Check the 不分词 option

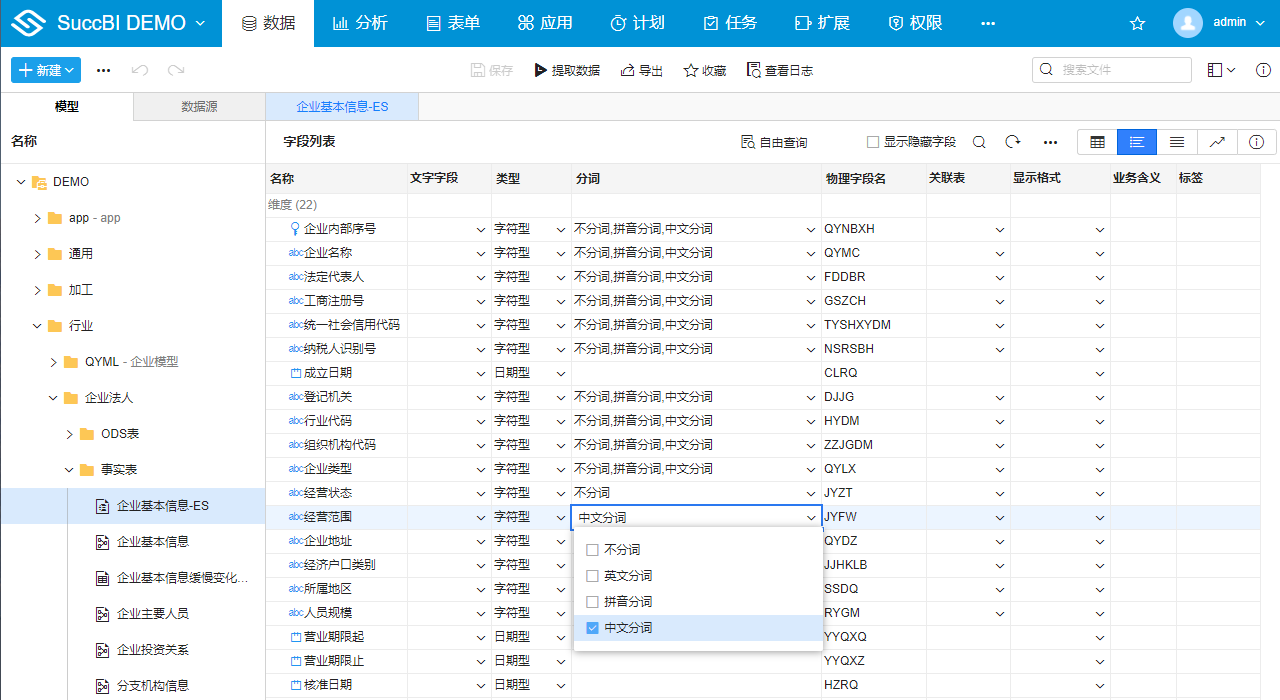[x=592, y=550]
